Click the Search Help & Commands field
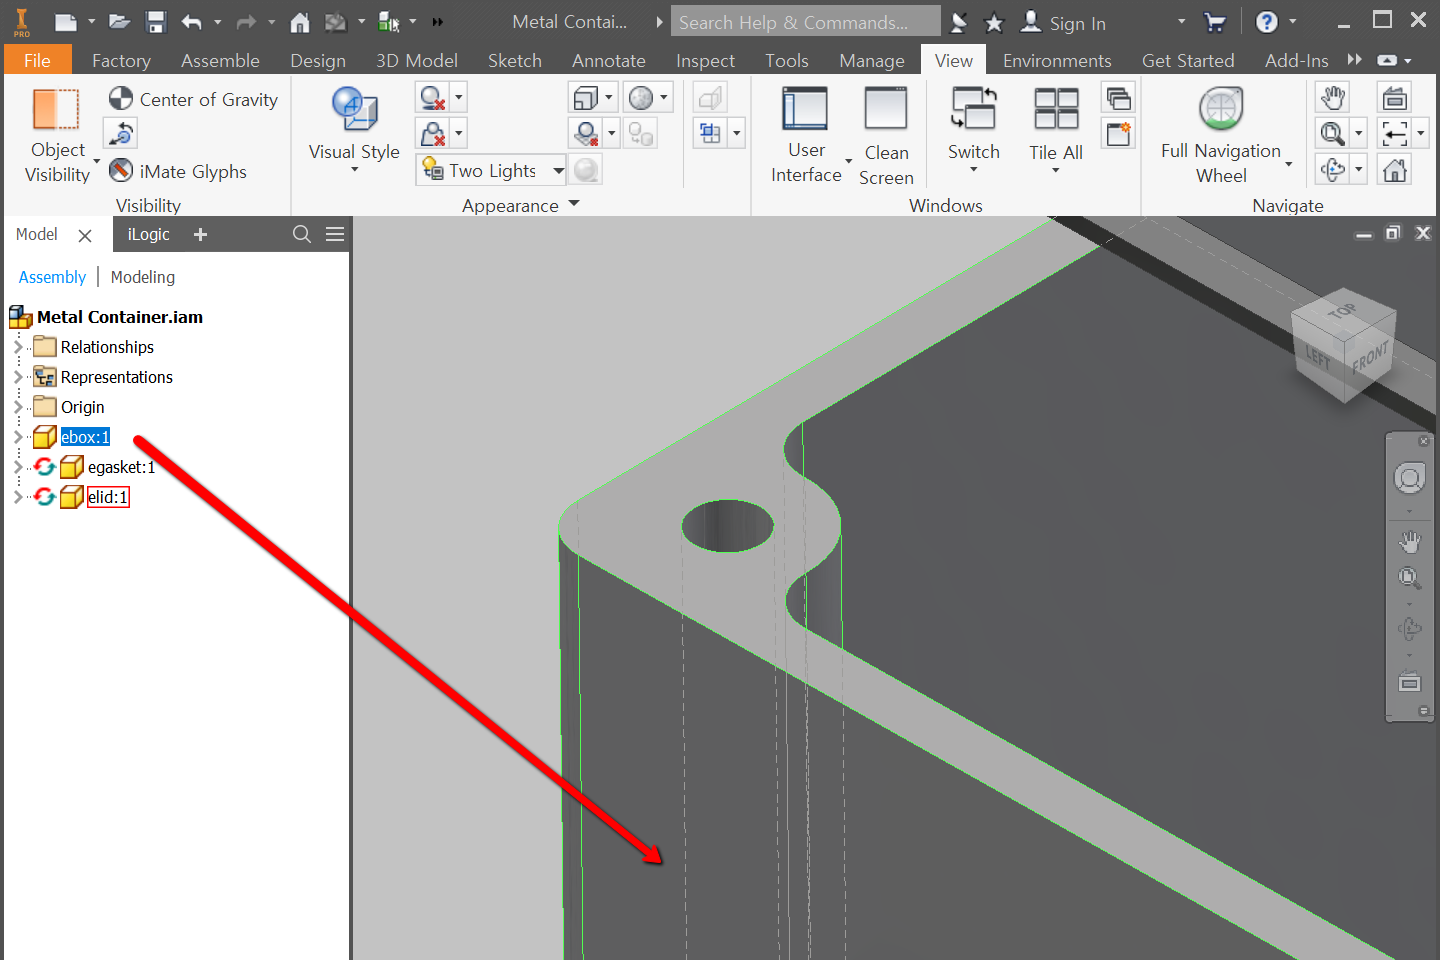This screenshot has width=1440, height=960. pos(806,21)
